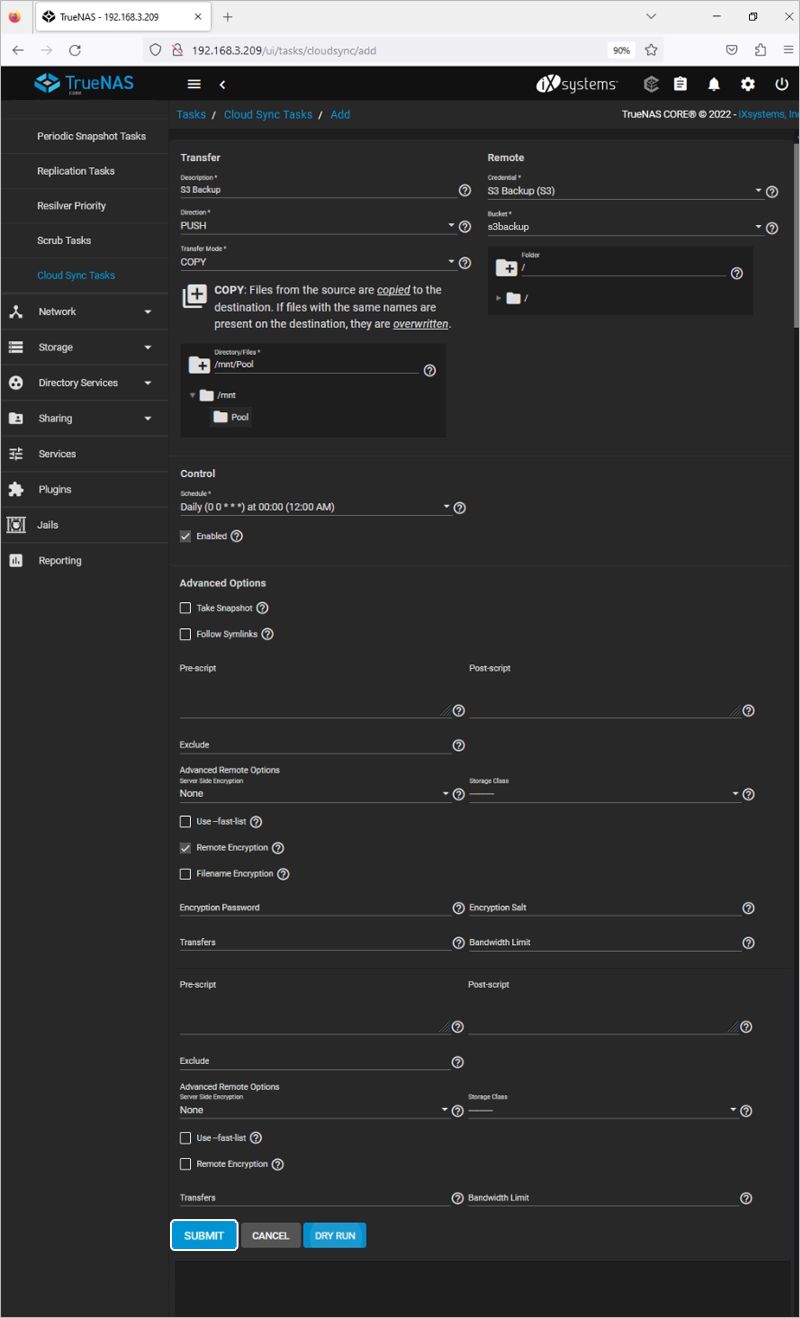The width and height of the screenshot is (800, 1318).
Task: Click the DRY RUN button
Action: (x=335, y=1236)
